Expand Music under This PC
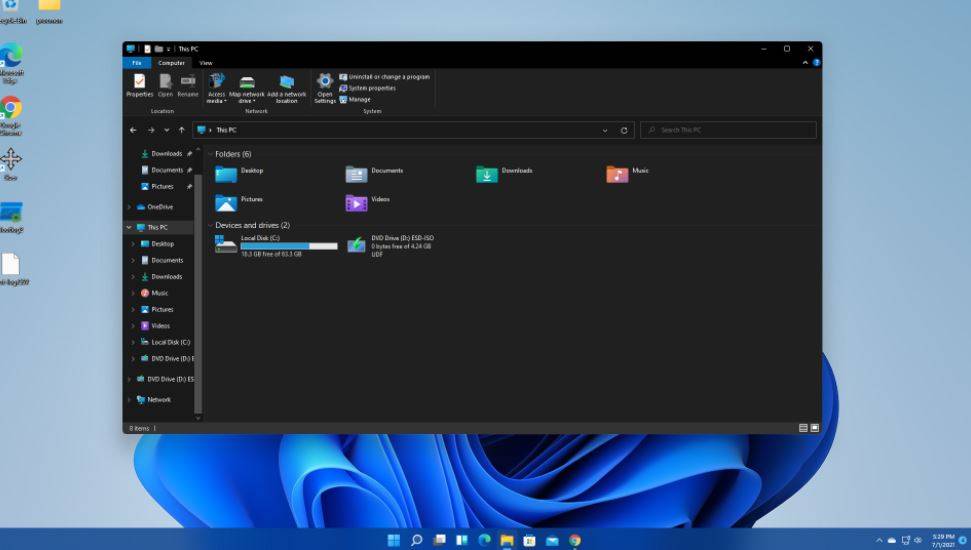971x550 pixels. coord(133,293)
